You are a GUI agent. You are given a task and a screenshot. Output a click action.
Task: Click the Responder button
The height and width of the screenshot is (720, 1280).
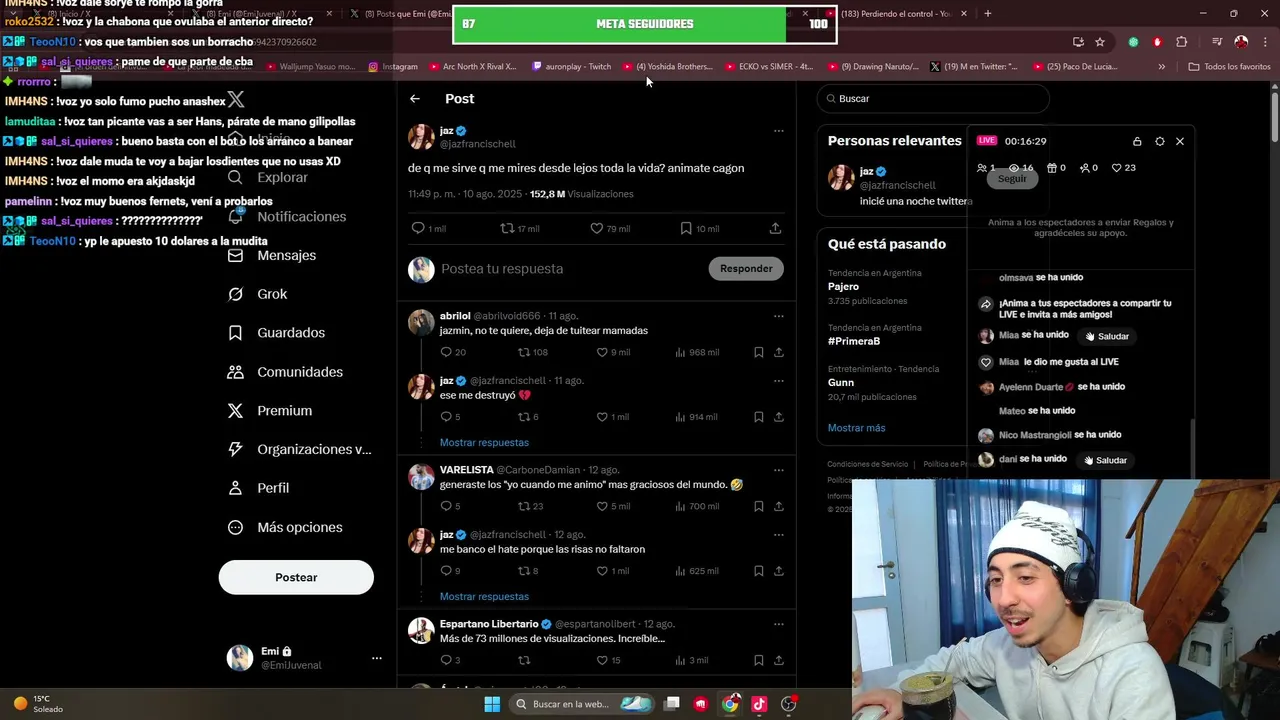746,268
